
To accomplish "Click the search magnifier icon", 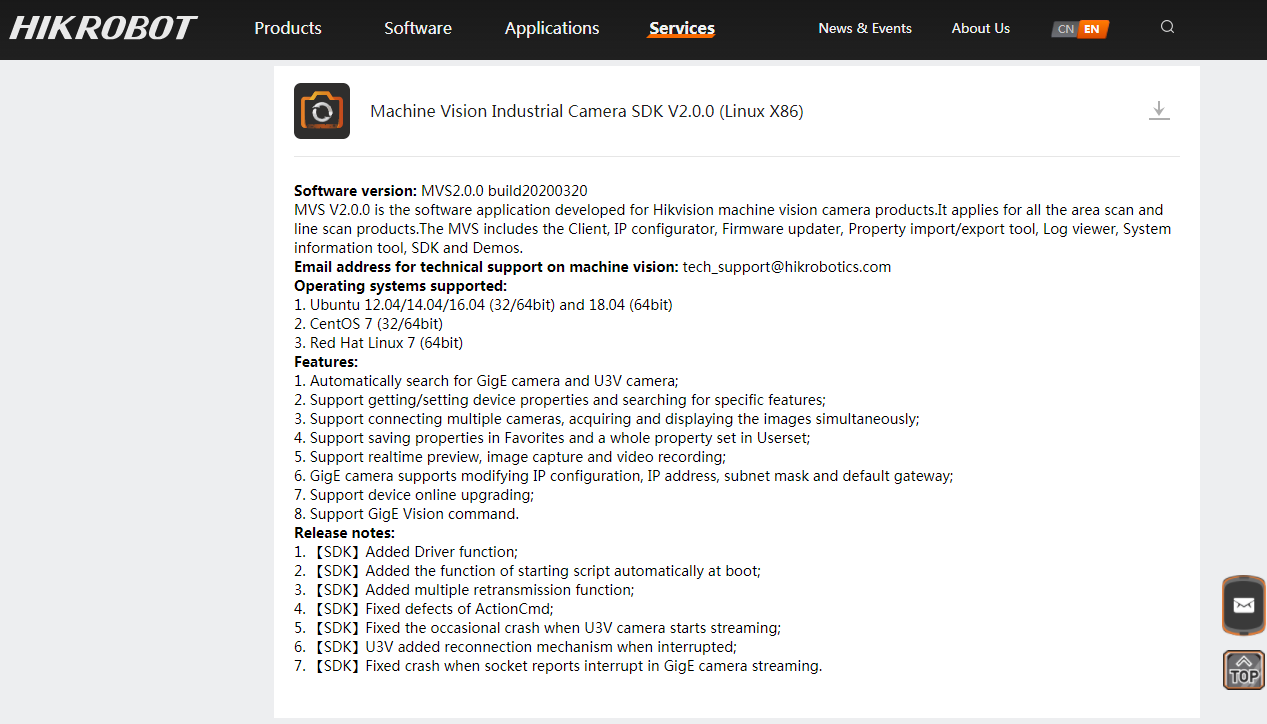I will coord(1167,27).
